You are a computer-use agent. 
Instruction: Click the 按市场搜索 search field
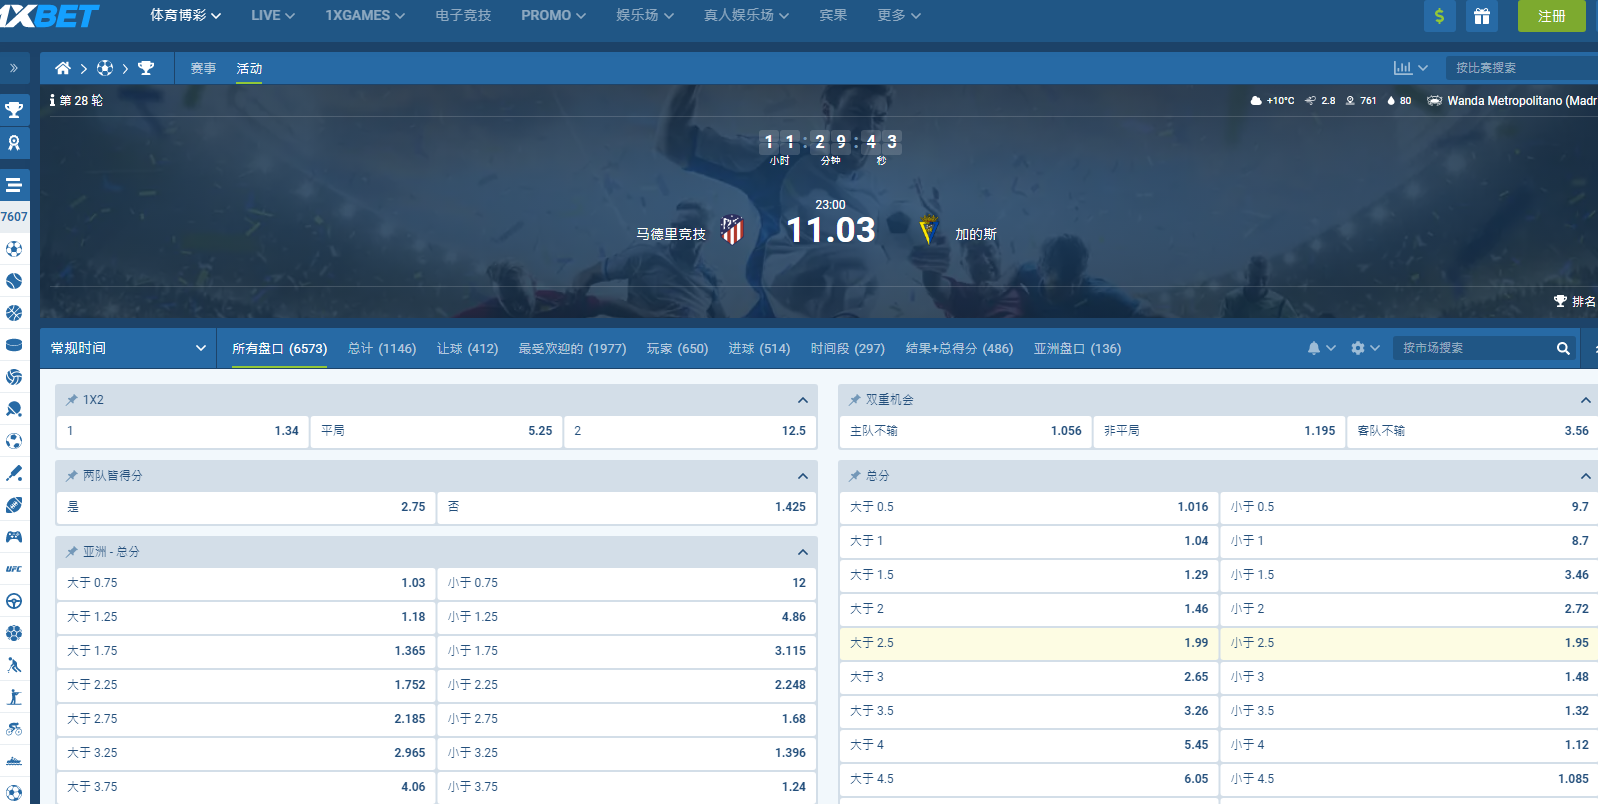point(1473,348)
